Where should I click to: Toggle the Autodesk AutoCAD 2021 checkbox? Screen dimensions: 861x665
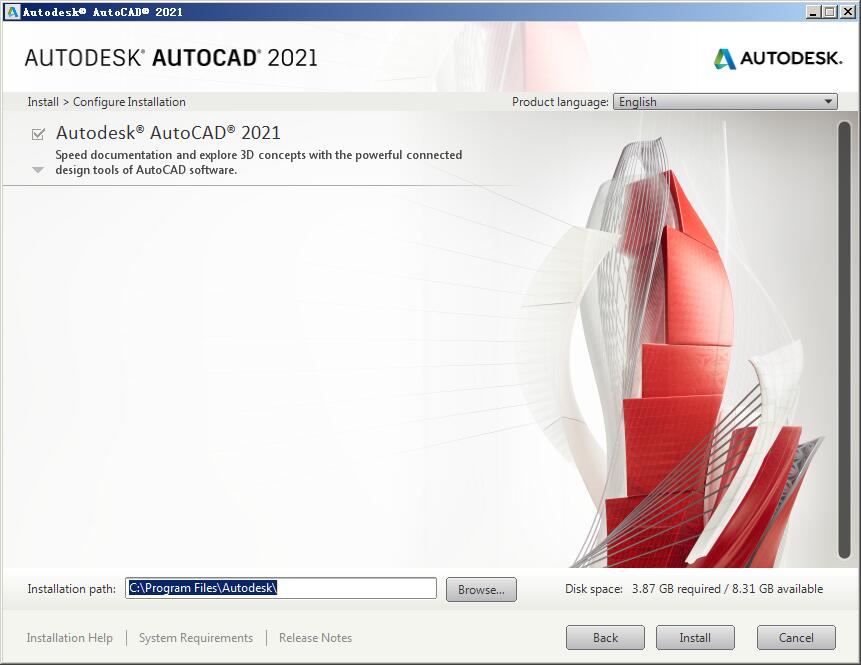pyautogui.click(x=38, y=134)
